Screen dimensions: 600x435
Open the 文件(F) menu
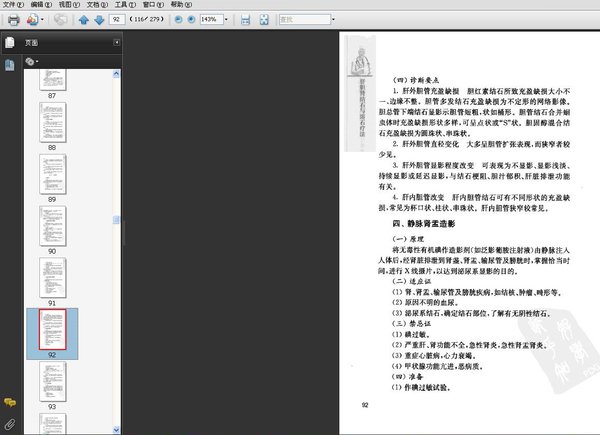13,5
